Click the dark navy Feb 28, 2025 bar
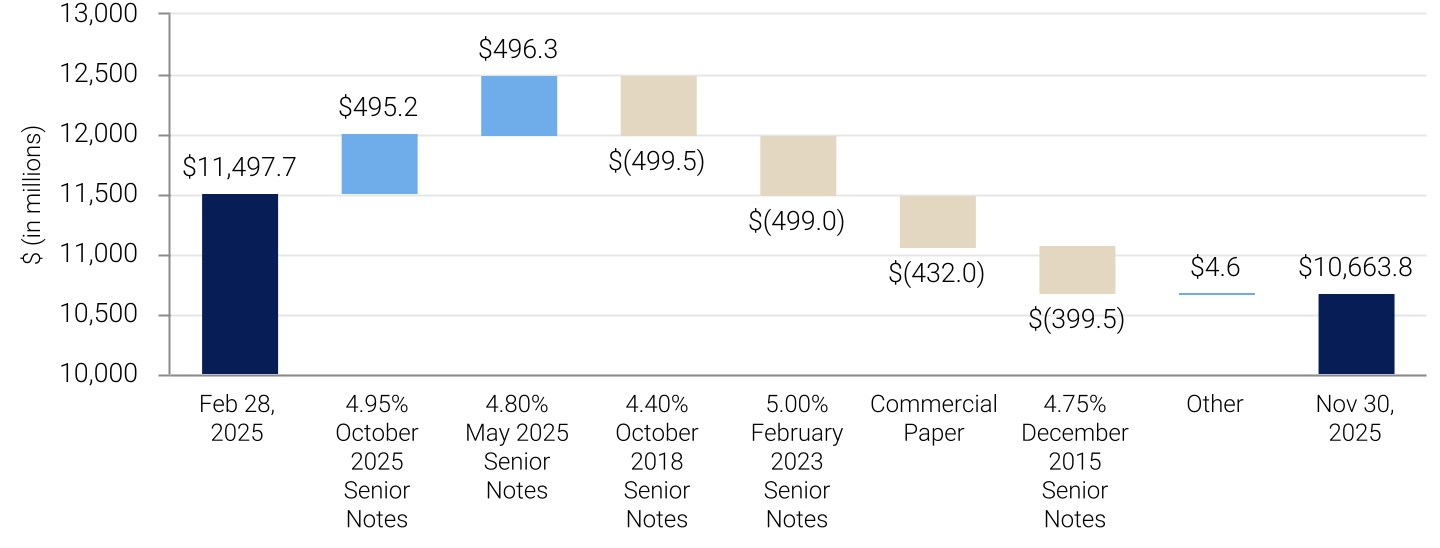 240,284
